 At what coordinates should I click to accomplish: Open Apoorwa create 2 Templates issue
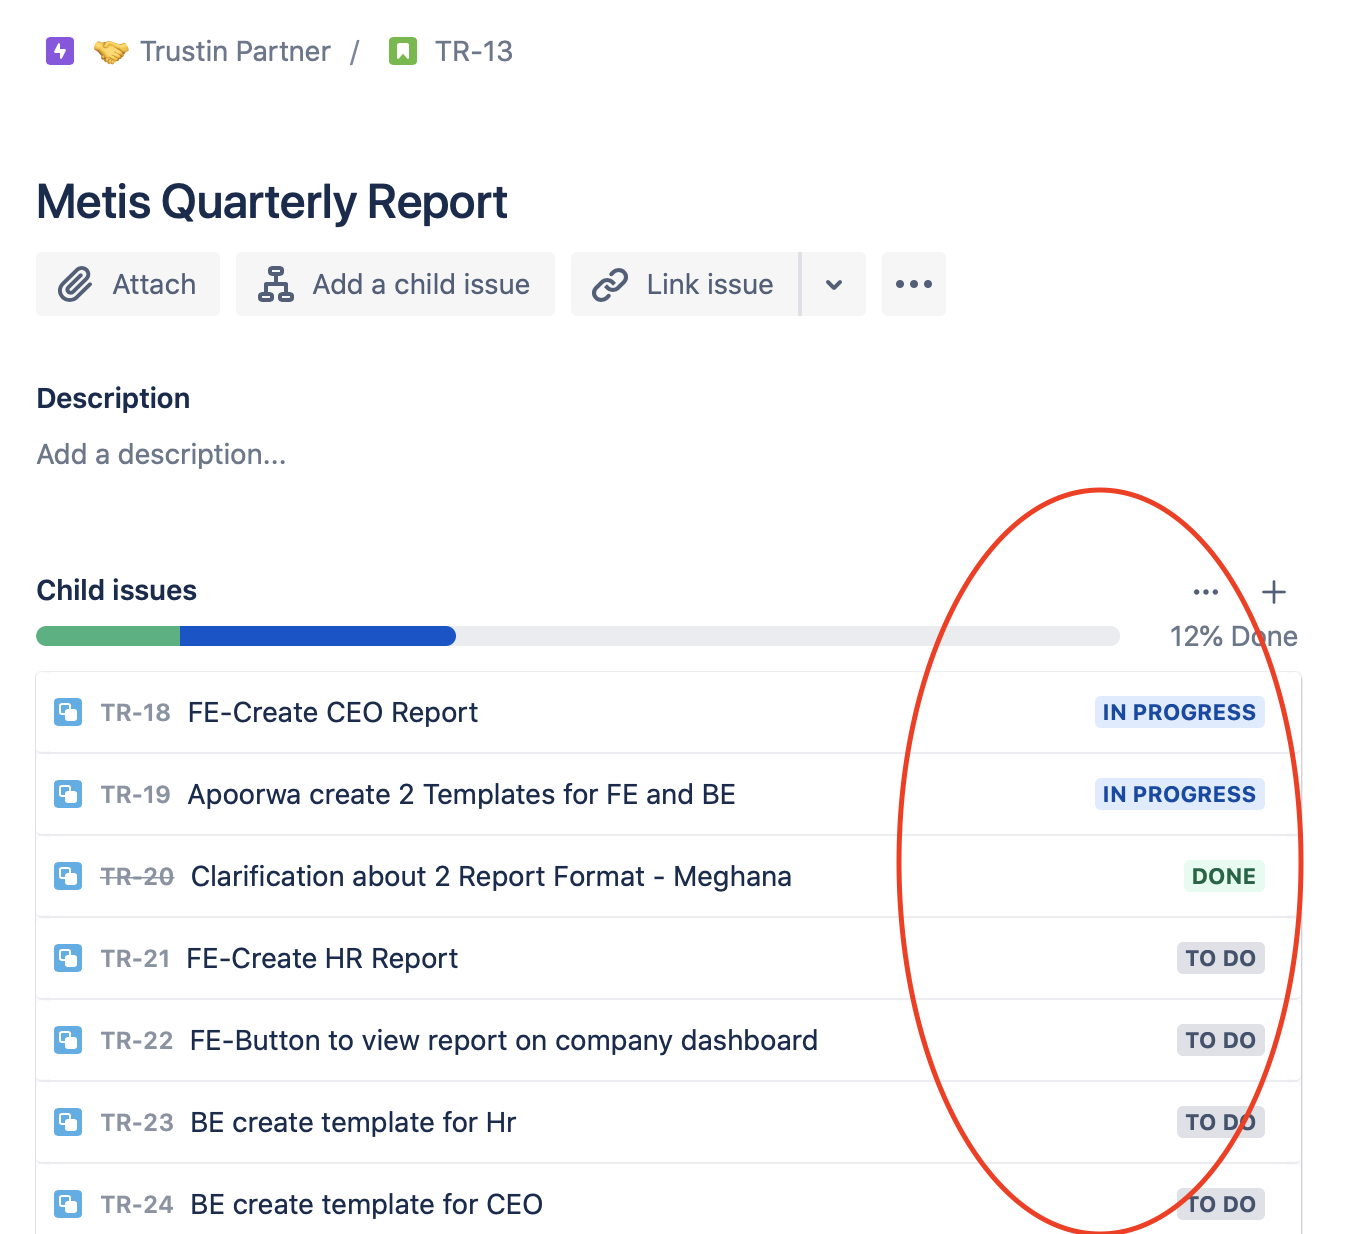pyautogui.click(x=462, y=794)
